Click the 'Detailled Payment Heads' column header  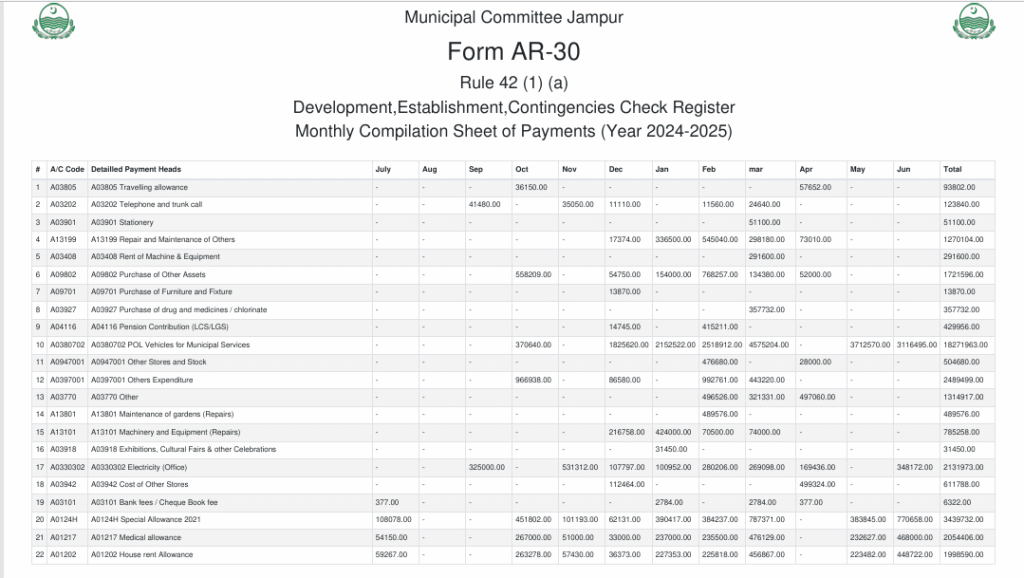click(x=136, y=169)
